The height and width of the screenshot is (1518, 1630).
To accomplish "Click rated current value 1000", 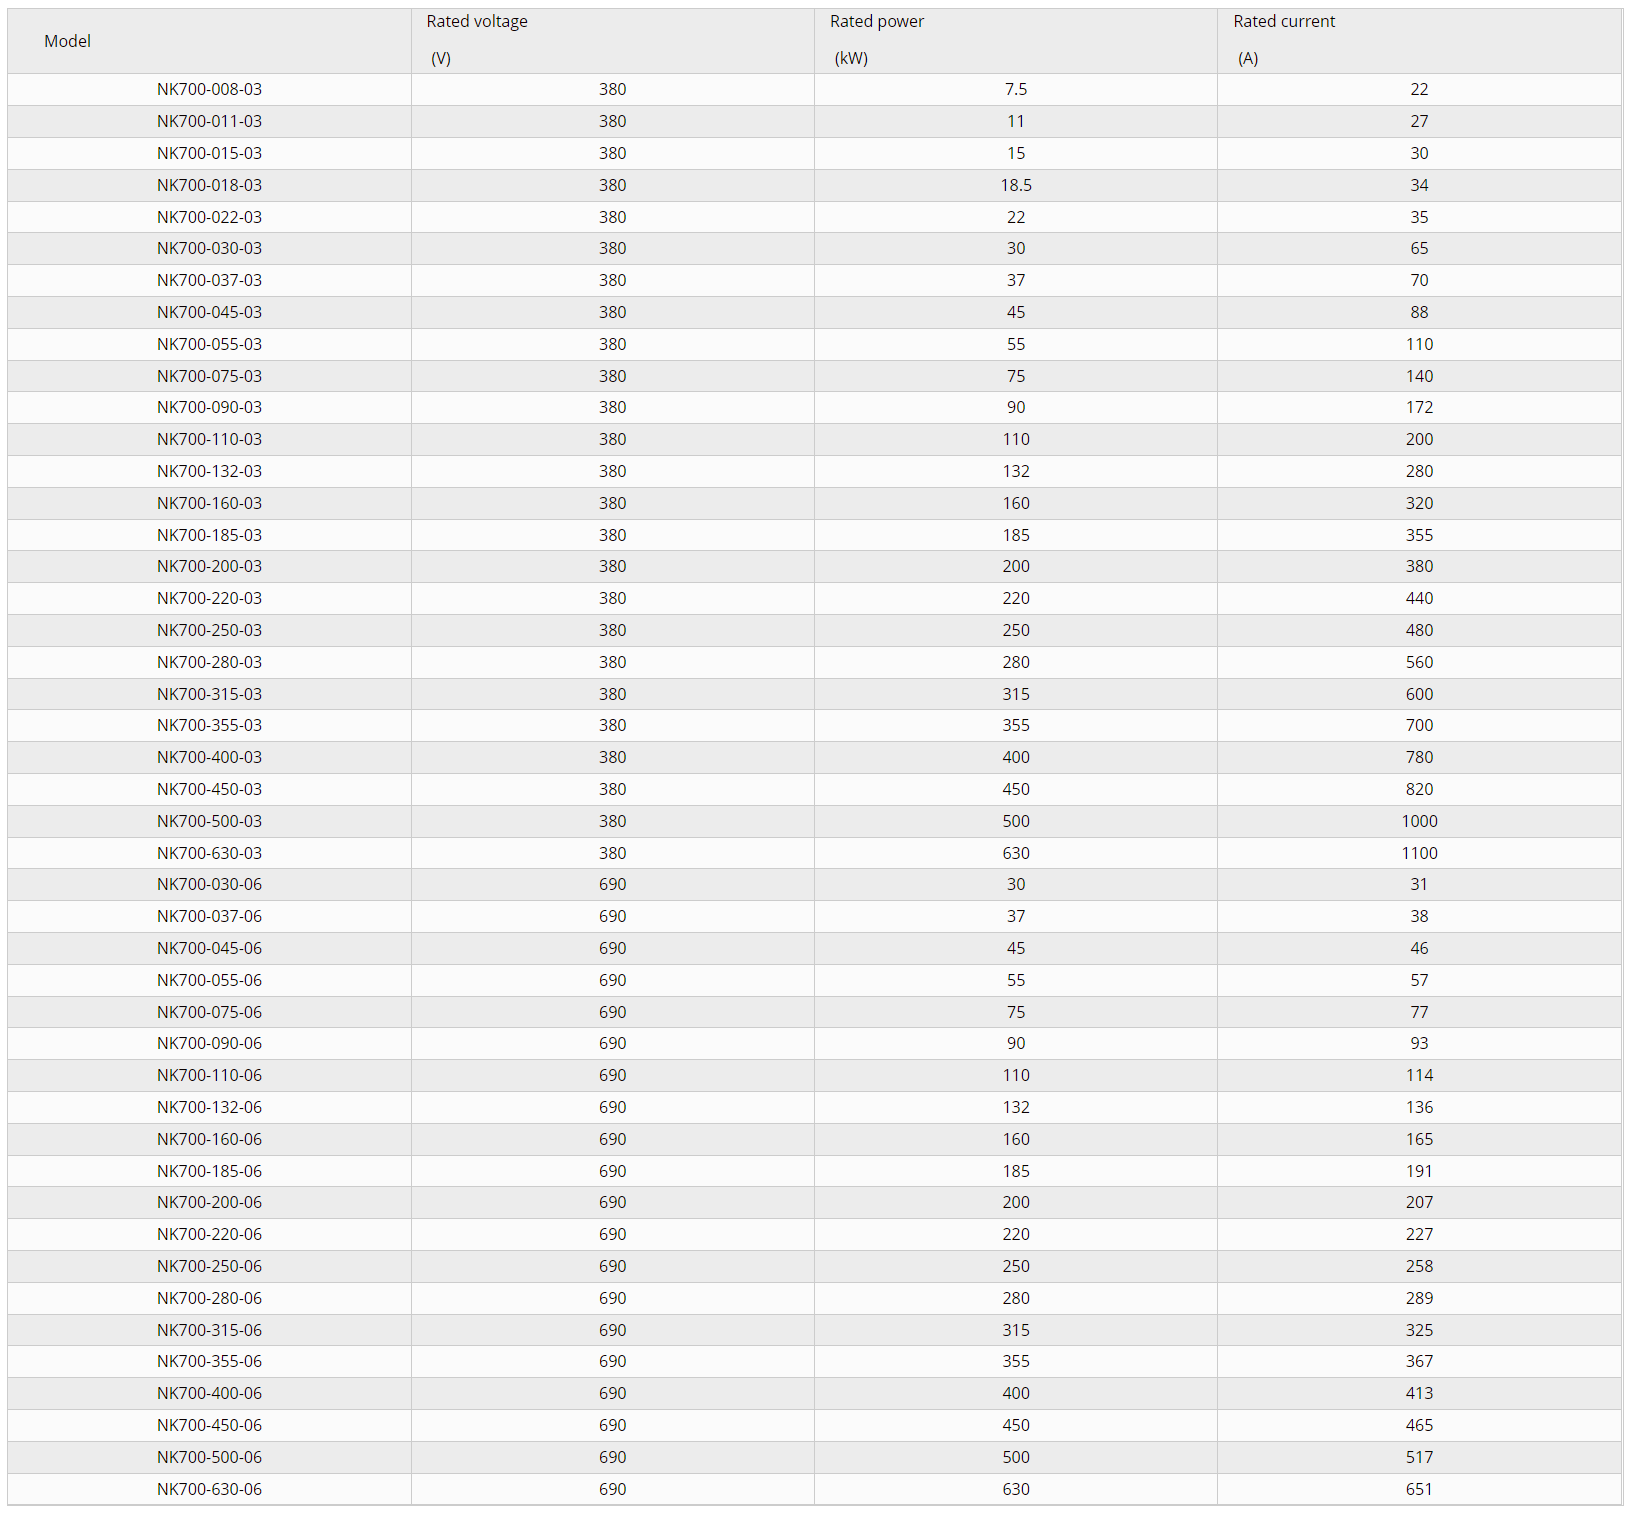I will click(1419, 821).
